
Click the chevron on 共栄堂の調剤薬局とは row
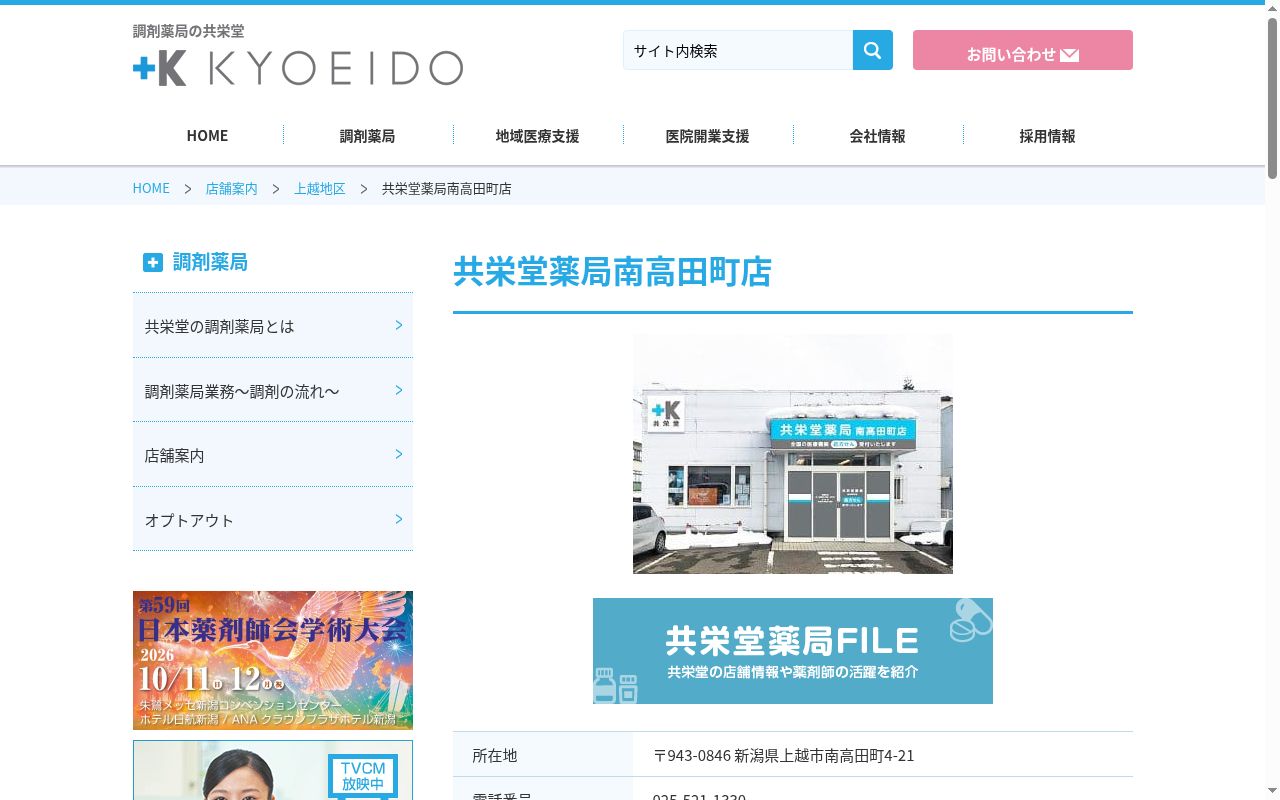tap(399, 325)
